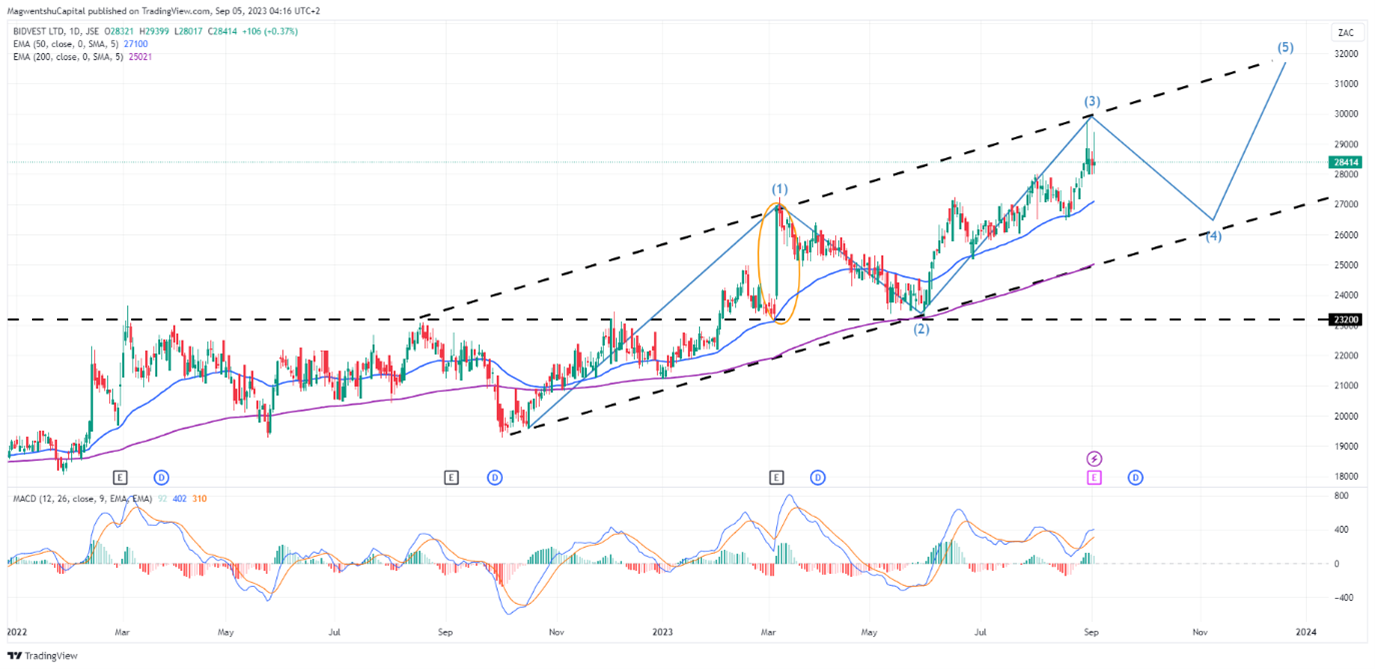Click the earnings E marker near March 2022

121,478
